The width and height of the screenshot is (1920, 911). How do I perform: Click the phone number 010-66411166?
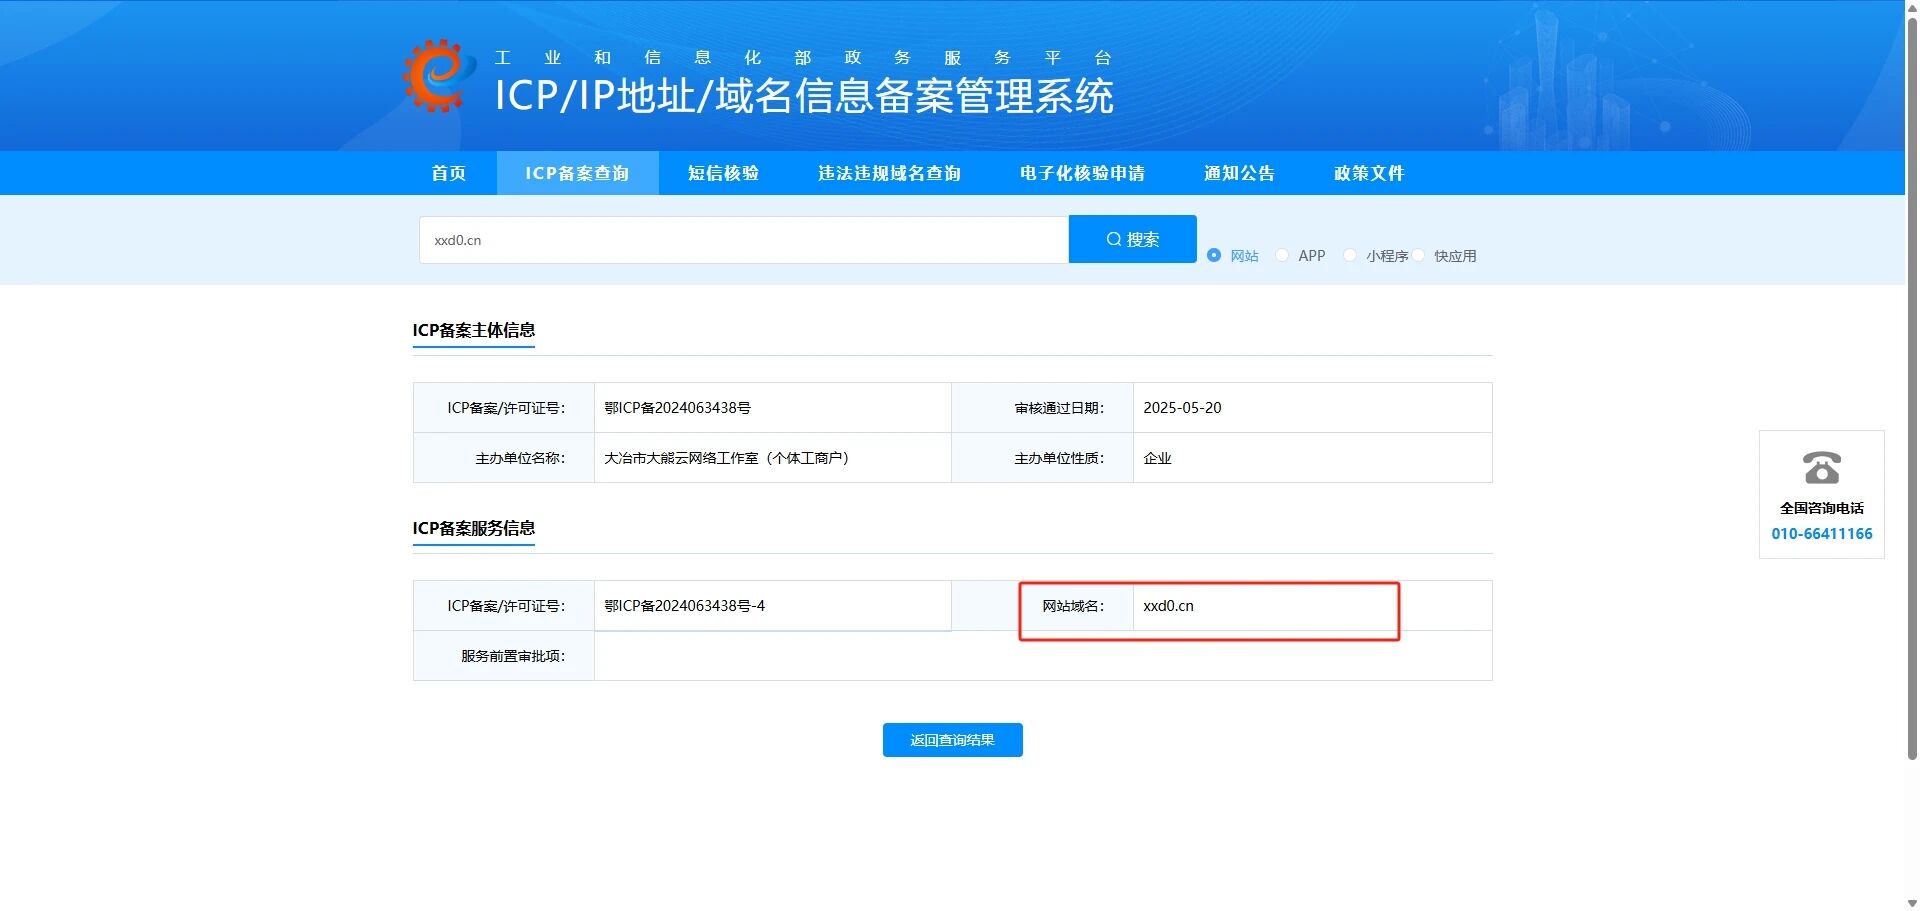(1821, 534)
